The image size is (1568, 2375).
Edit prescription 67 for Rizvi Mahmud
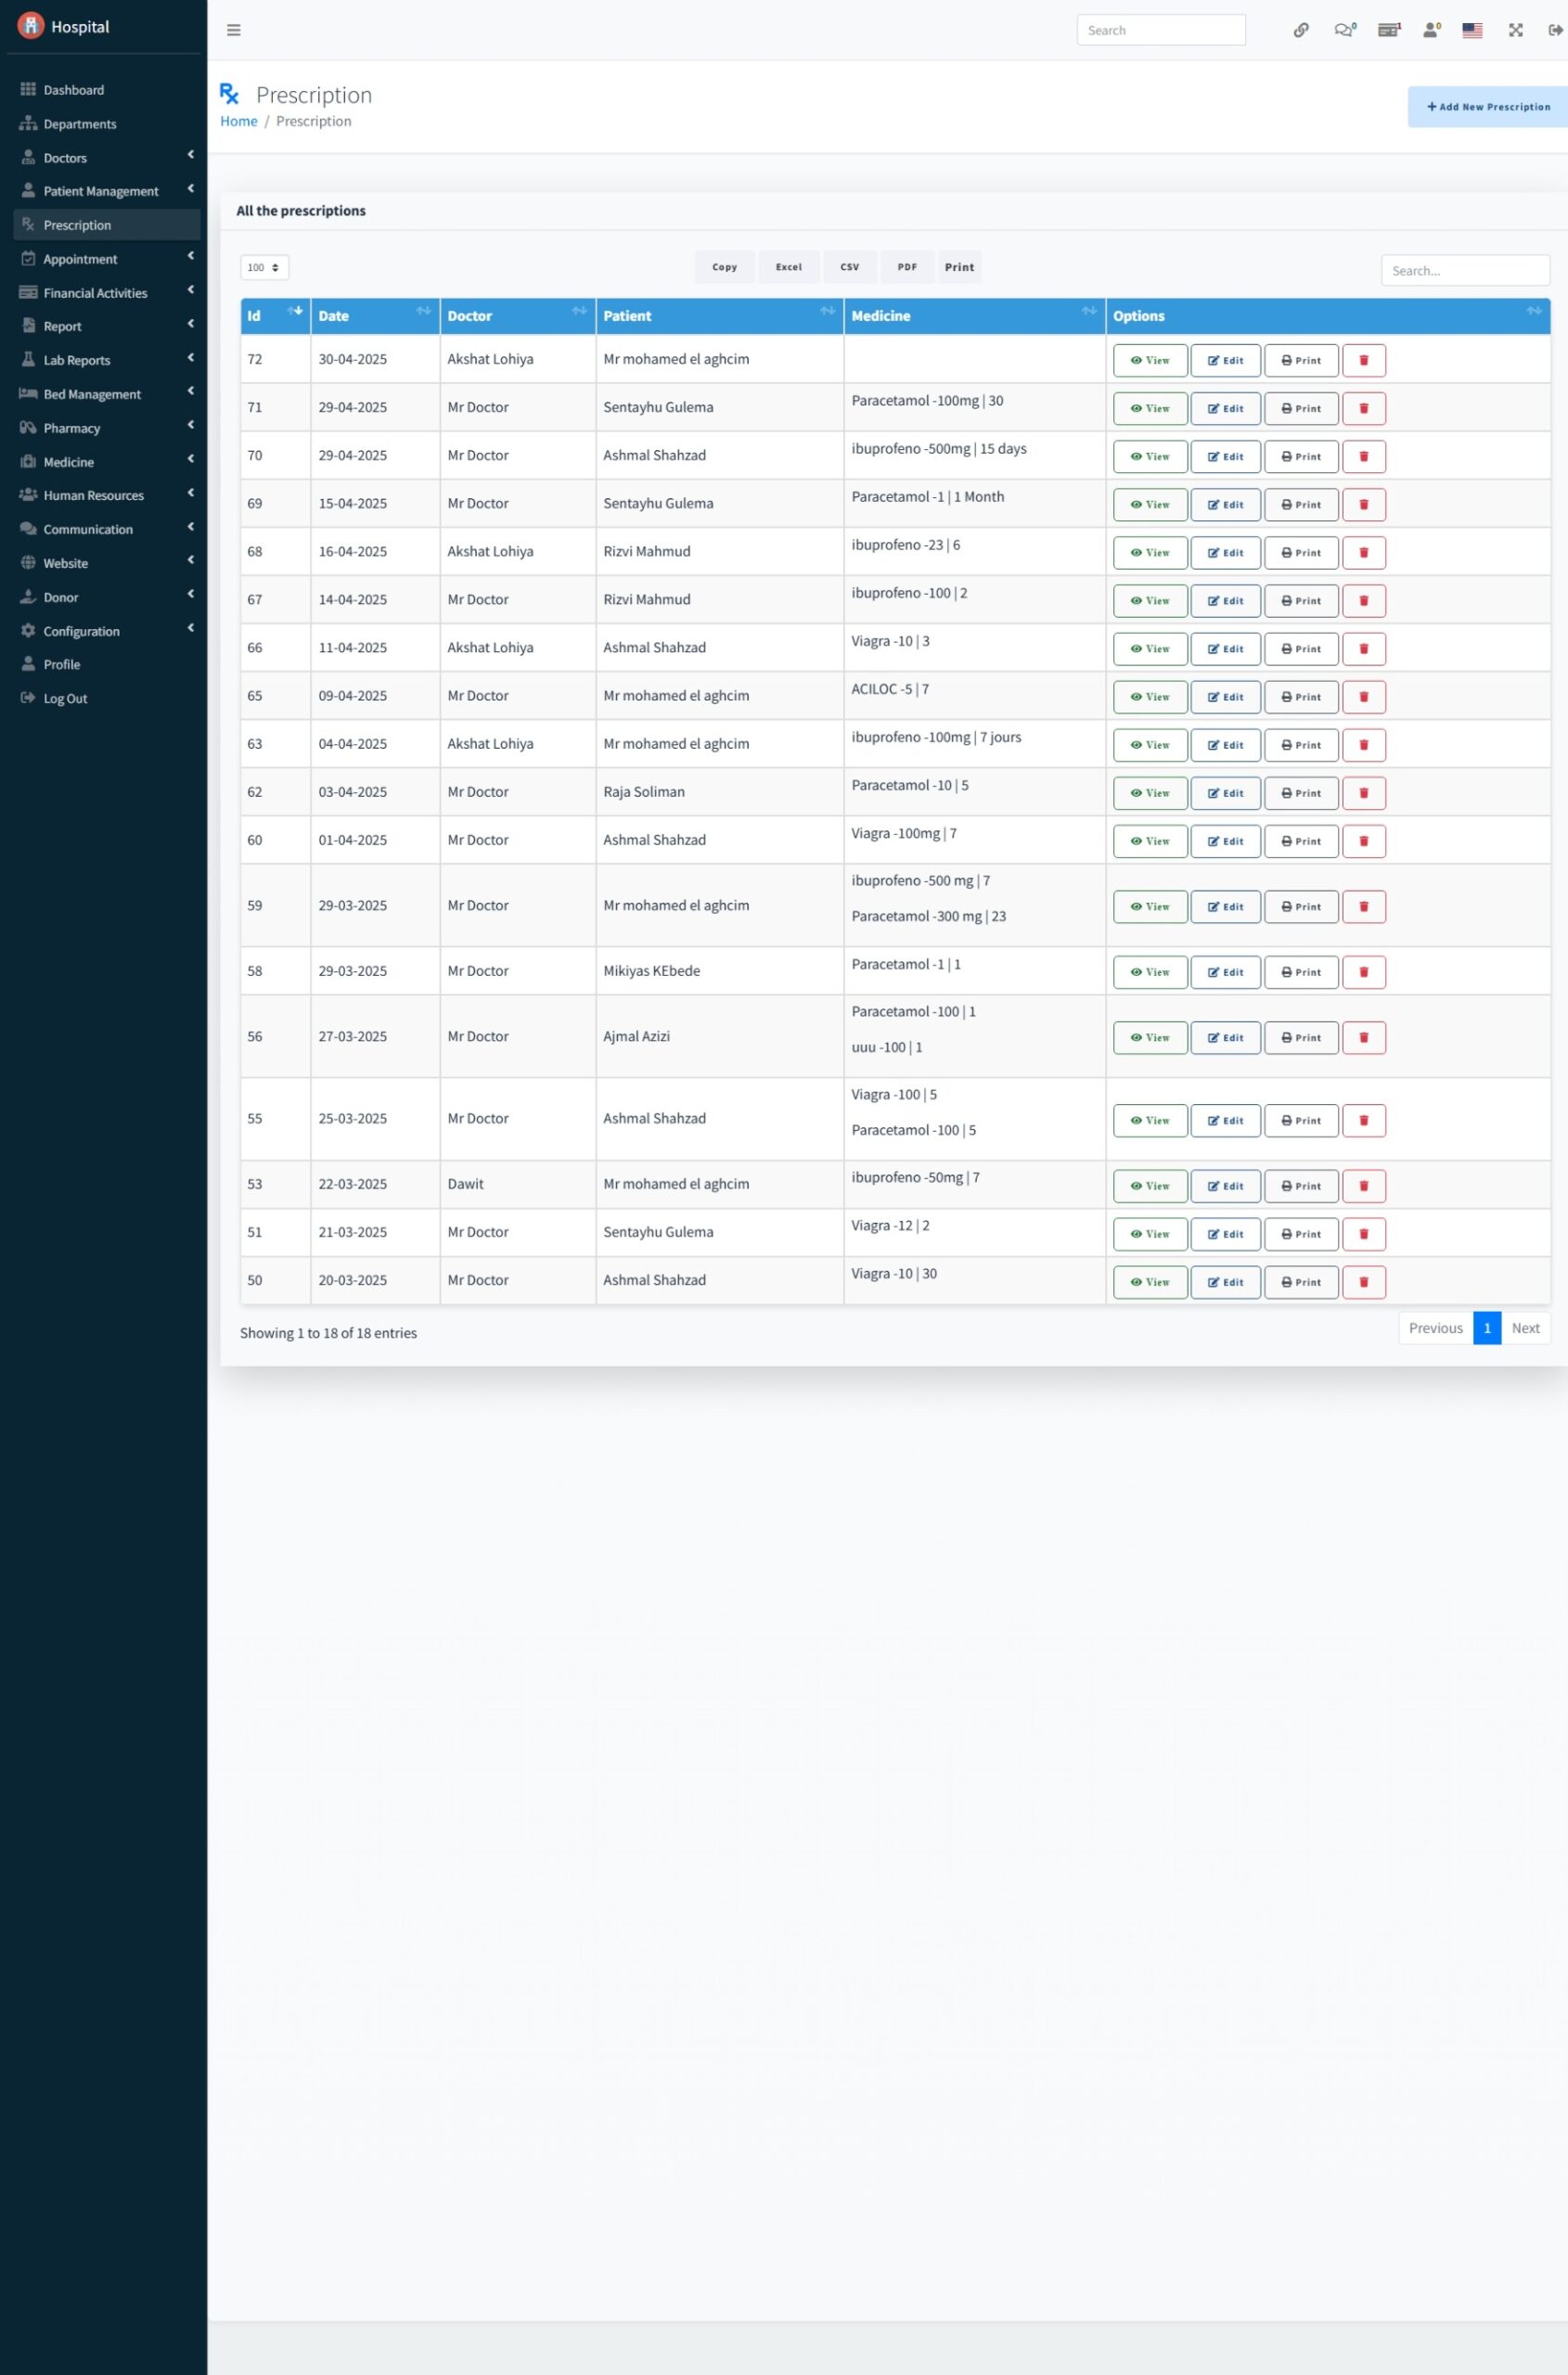(1225, 600)
